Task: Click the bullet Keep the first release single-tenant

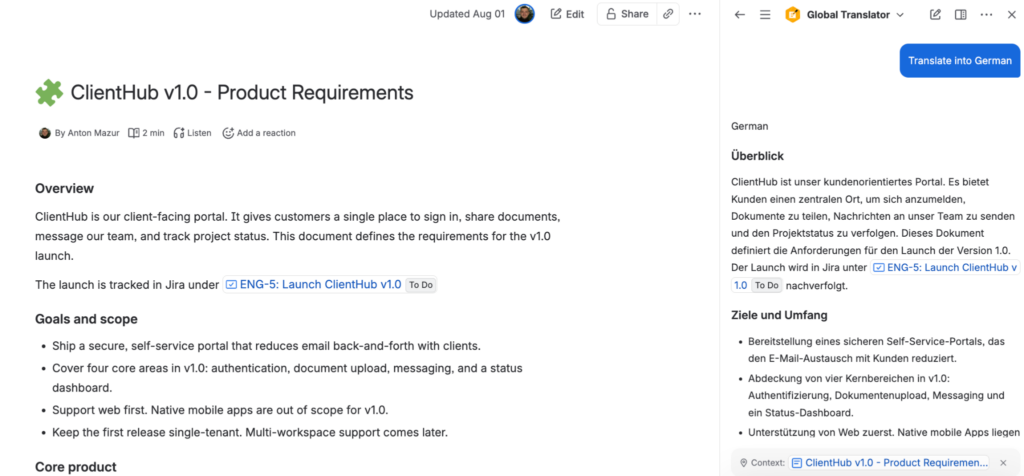Action: point(250,432)
